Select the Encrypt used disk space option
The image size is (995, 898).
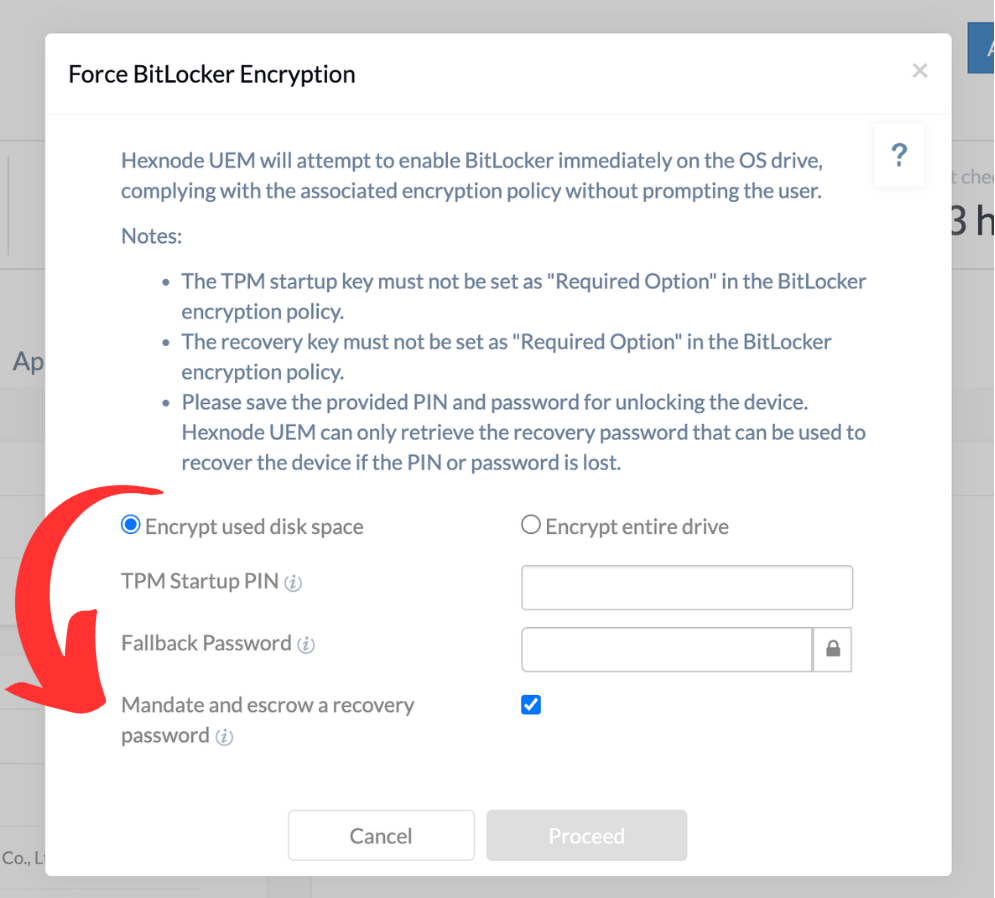coord(130,524)
